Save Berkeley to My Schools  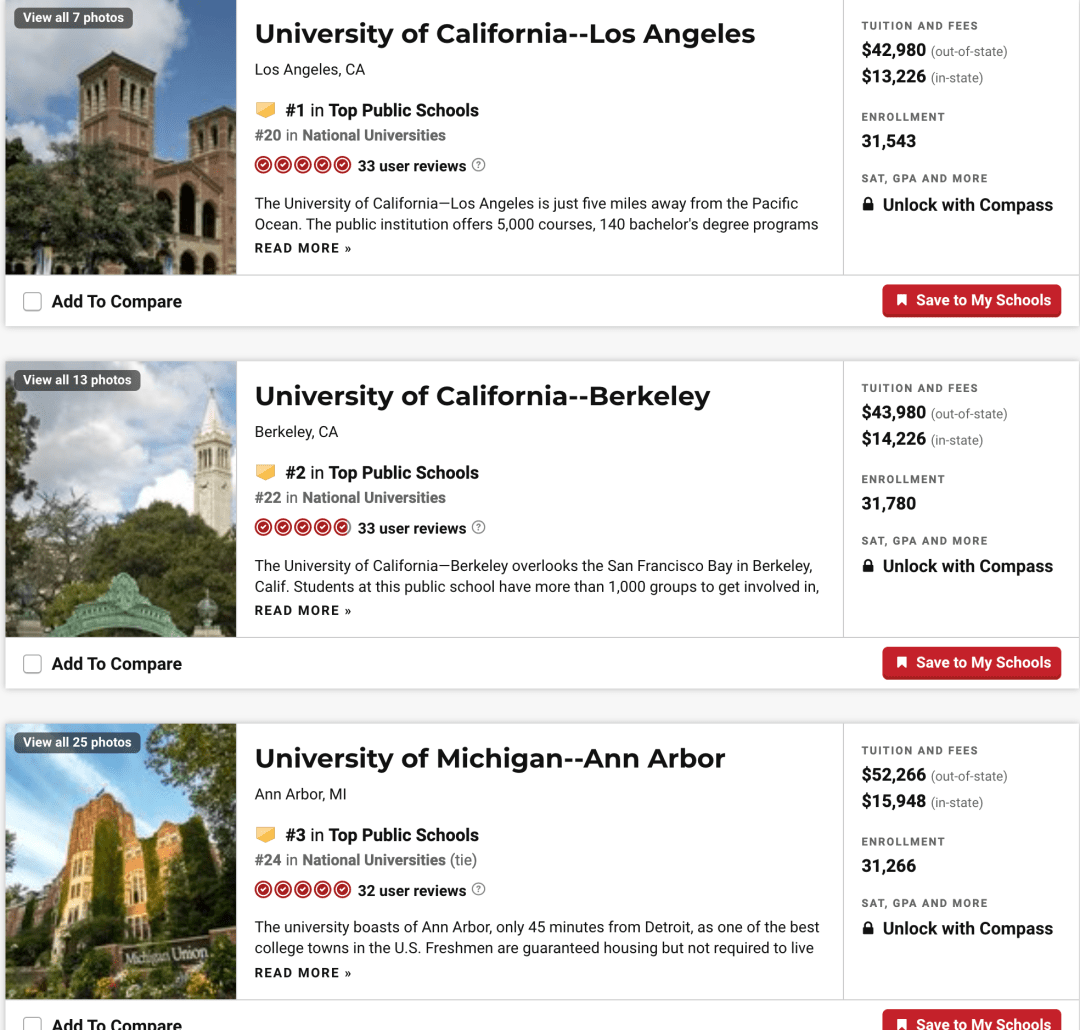point(971,662)
